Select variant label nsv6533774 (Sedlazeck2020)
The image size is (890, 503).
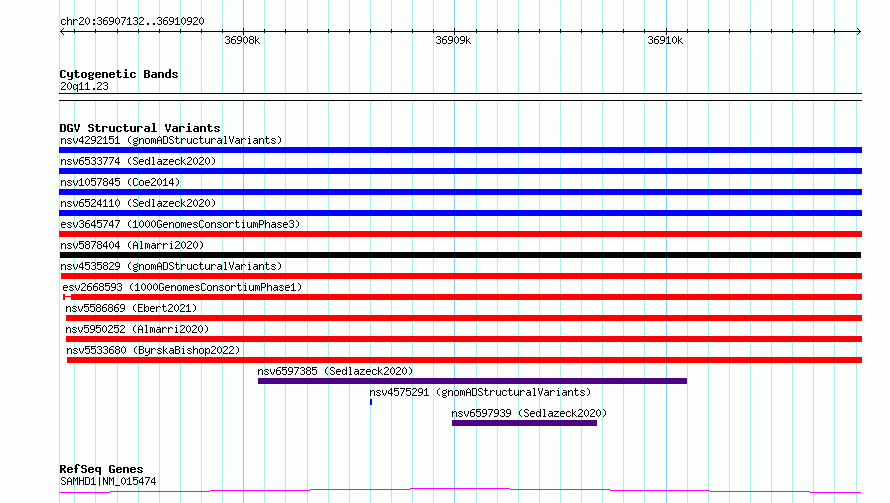[x=138, y=161]
